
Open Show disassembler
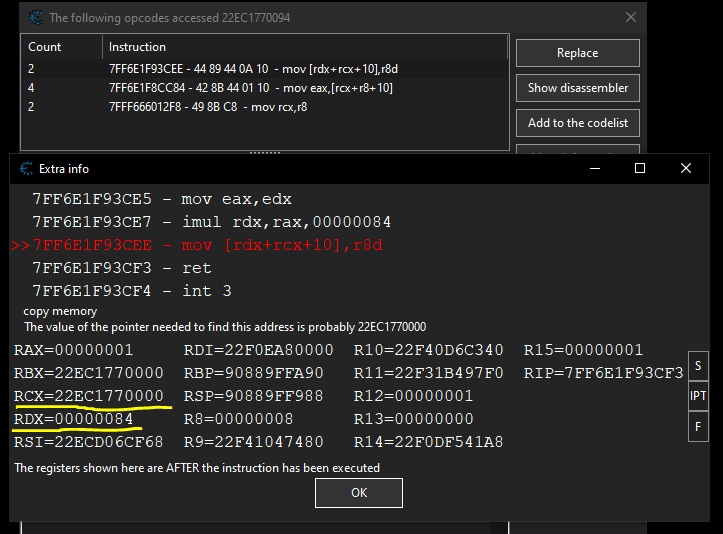pyautogui.click(x=577, y=88)
